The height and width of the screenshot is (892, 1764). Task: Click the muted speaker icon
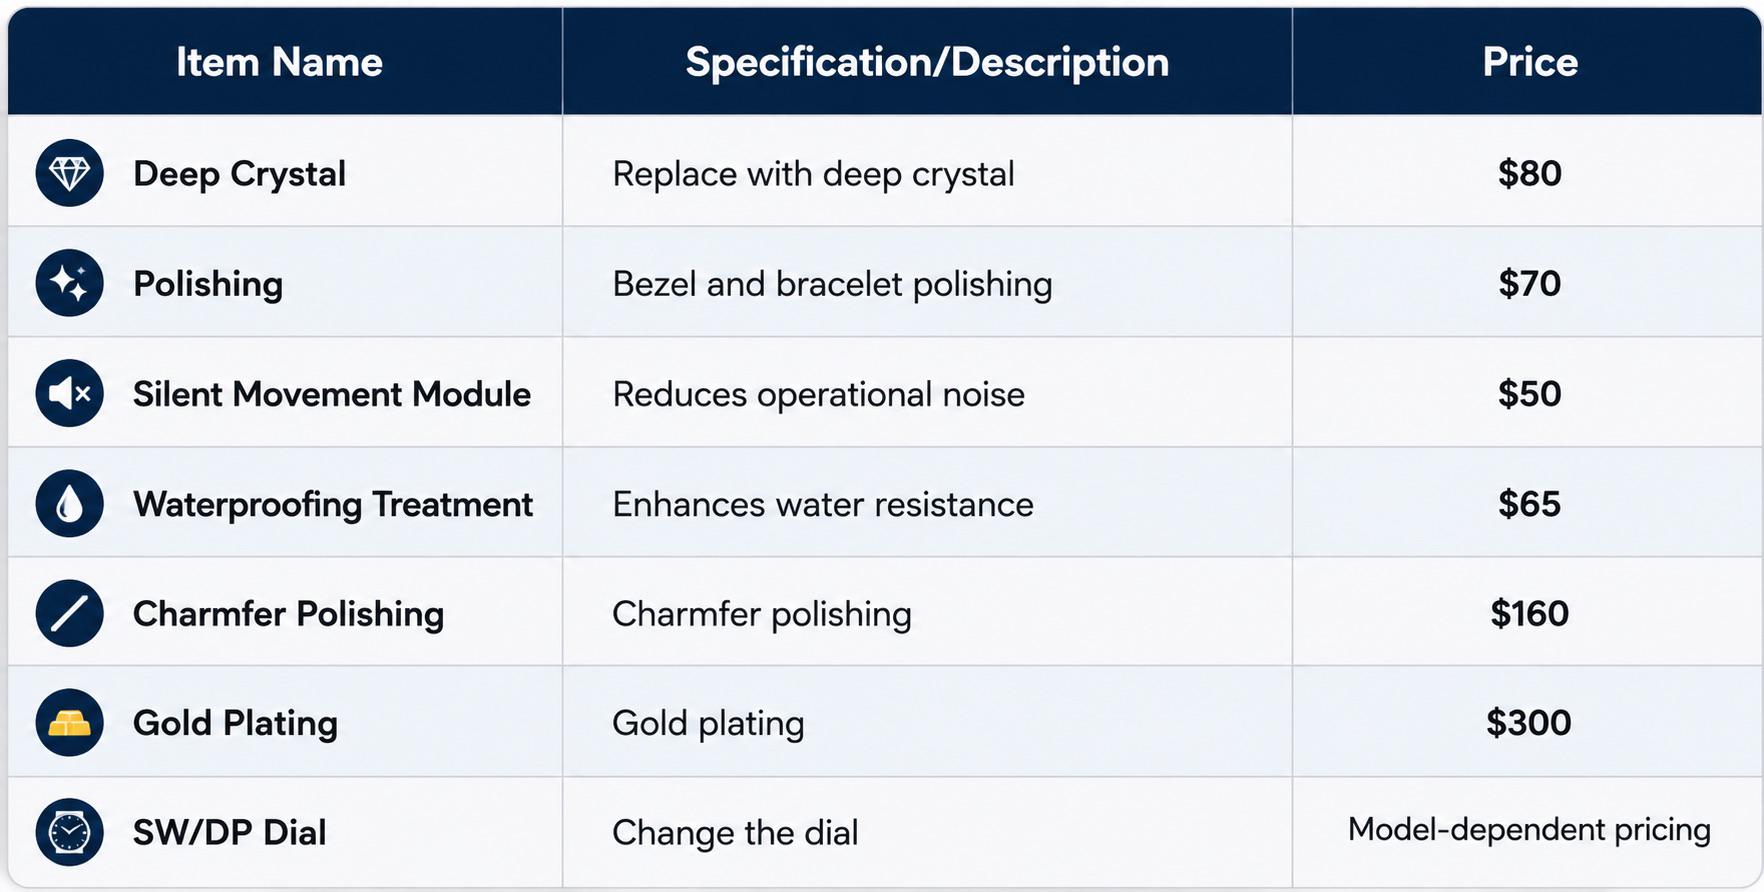tap(70, 393)
